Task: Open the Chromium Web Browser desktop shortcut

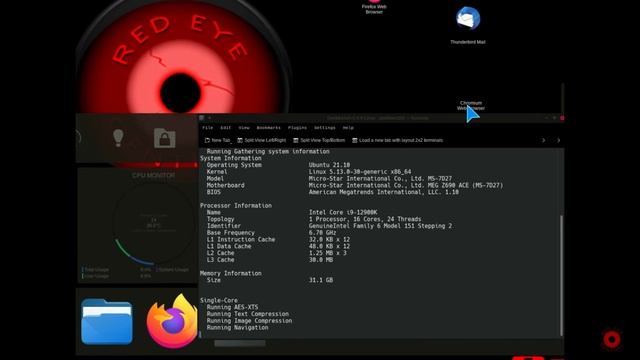Action: (x=471, y=106)
